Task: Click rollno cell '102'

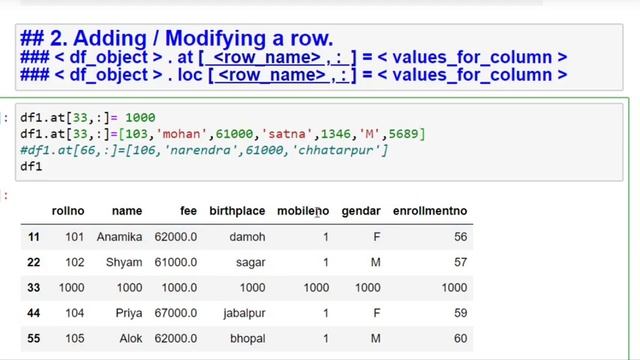Action: click(75, 262)
